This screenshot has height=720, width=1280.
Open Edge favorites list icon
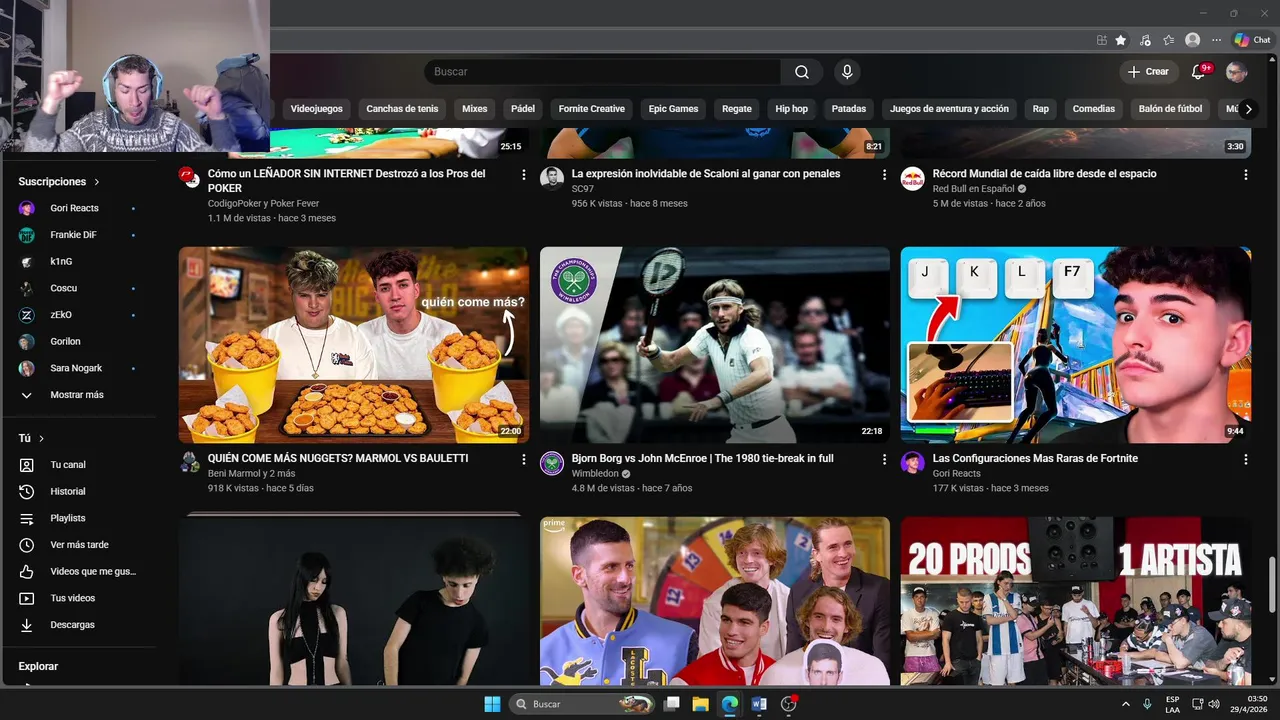(1169, 40)
